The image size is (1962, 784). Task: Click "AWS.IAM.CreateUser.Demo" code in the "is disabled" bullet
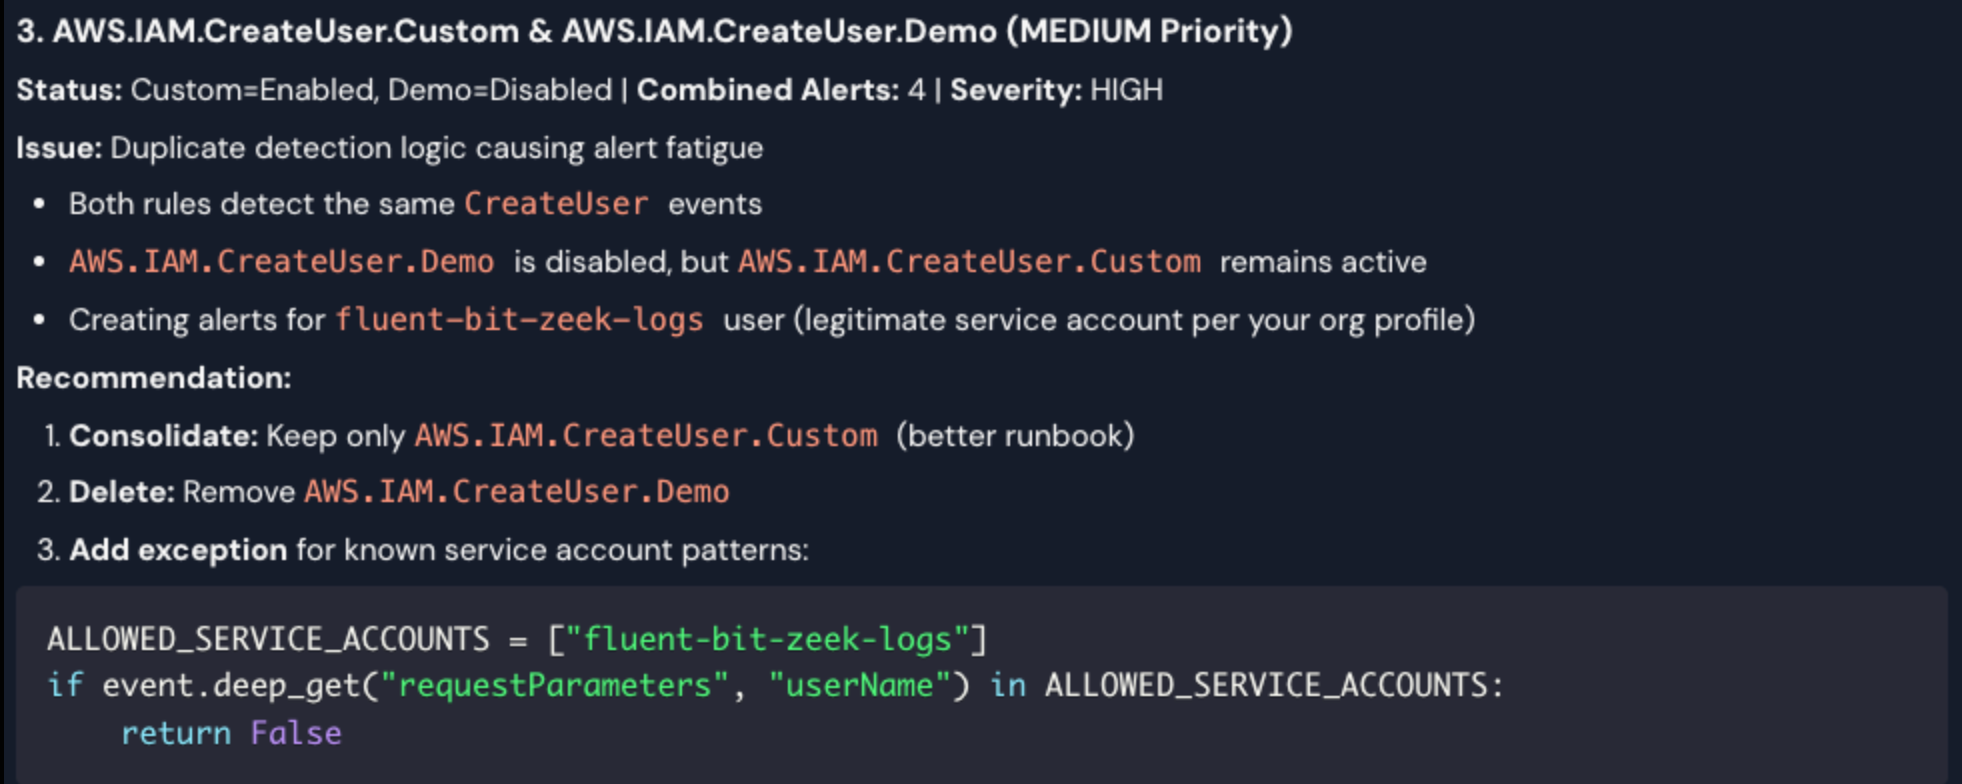tap(281, 262)
